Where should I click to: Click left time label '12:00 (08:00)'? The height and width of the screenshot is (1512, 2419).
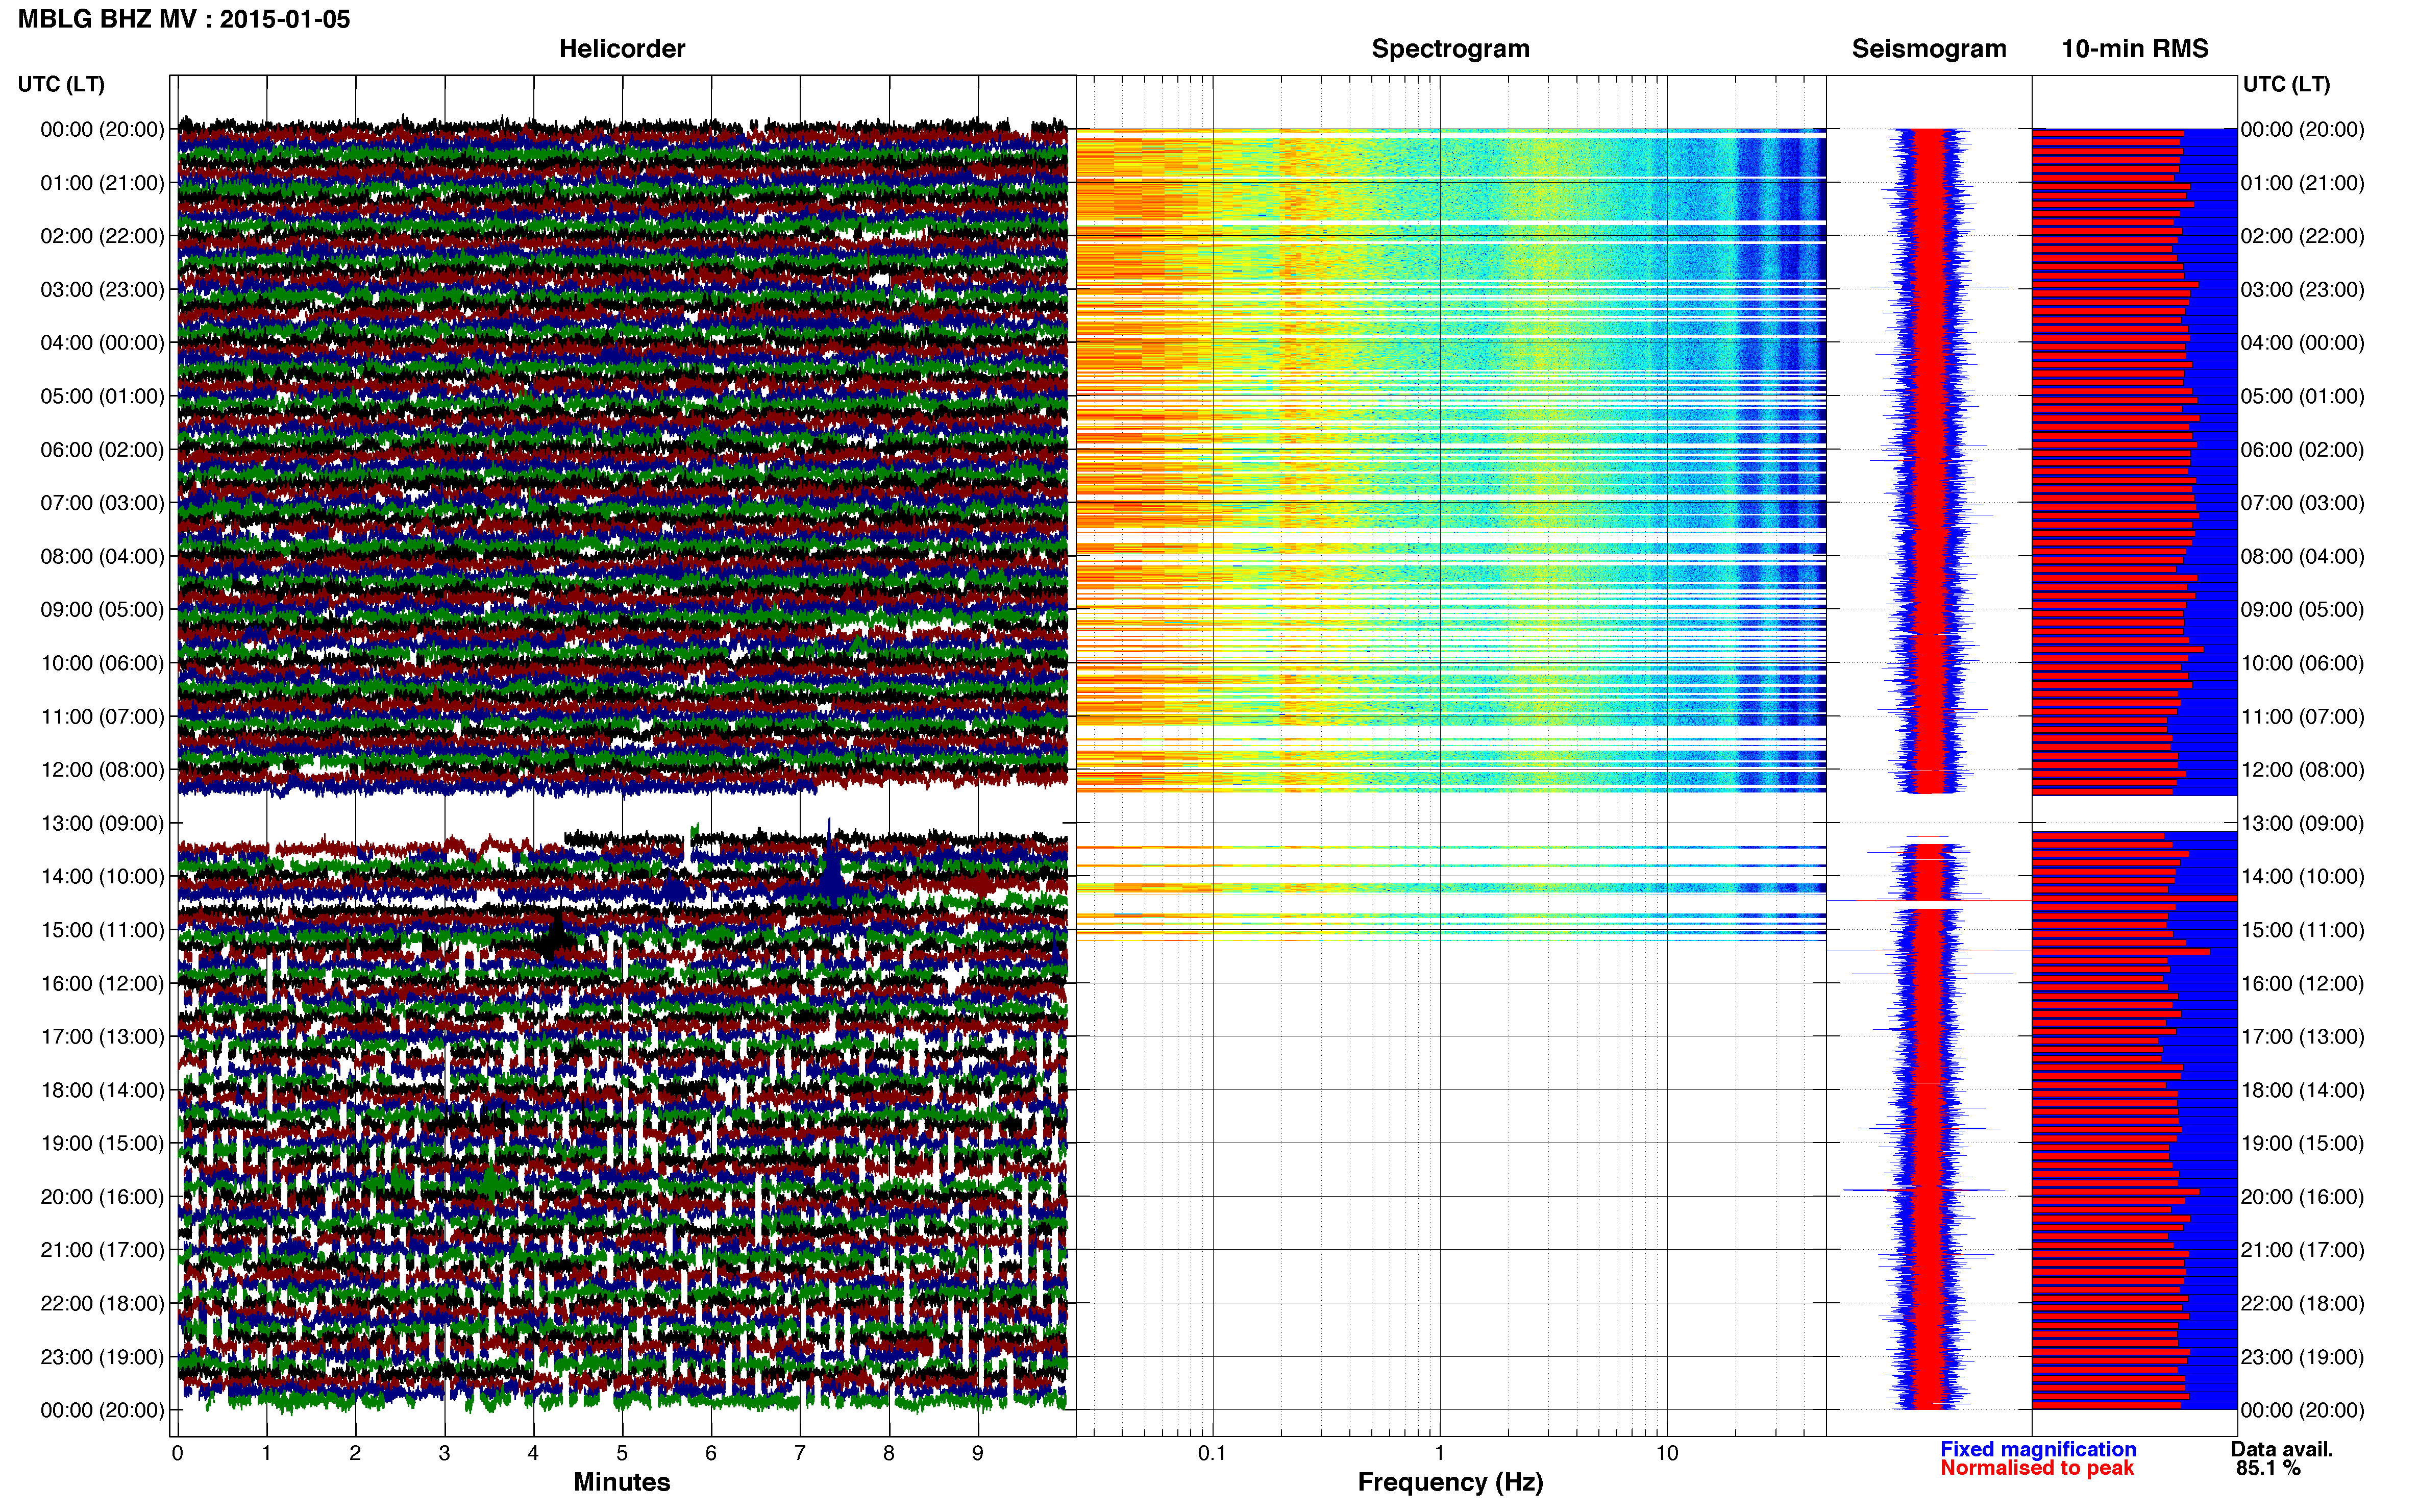click(x=102, y=770)
